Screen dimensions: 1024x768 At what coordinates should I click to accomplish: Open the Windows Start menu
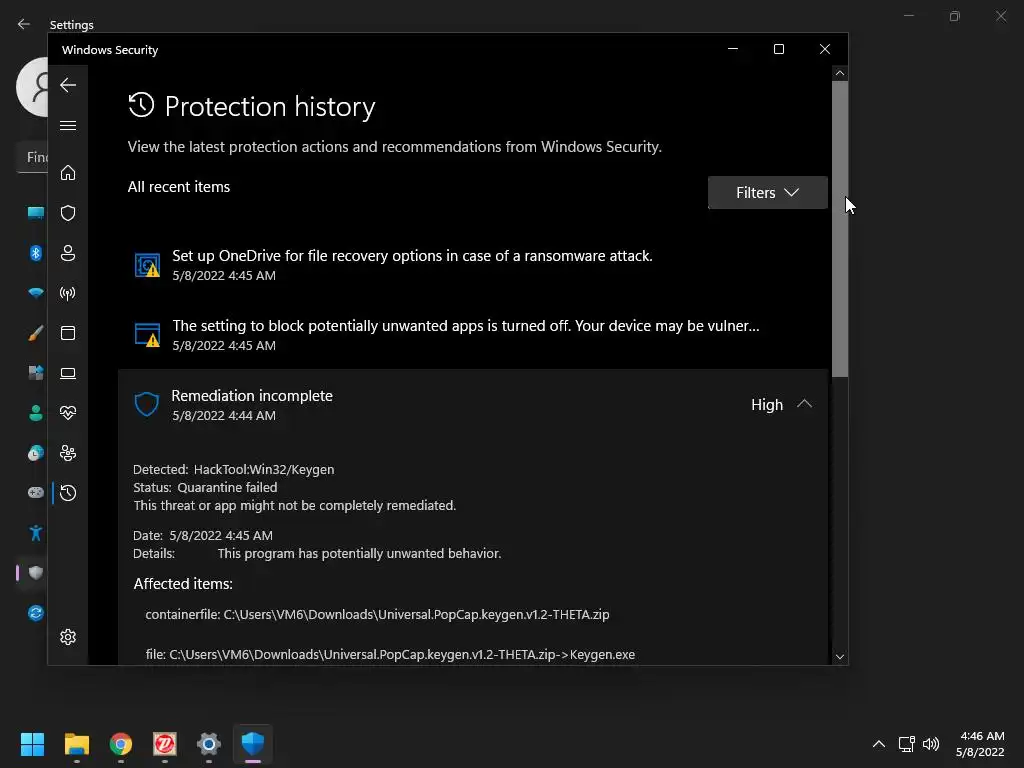click(x=33, y=744)
